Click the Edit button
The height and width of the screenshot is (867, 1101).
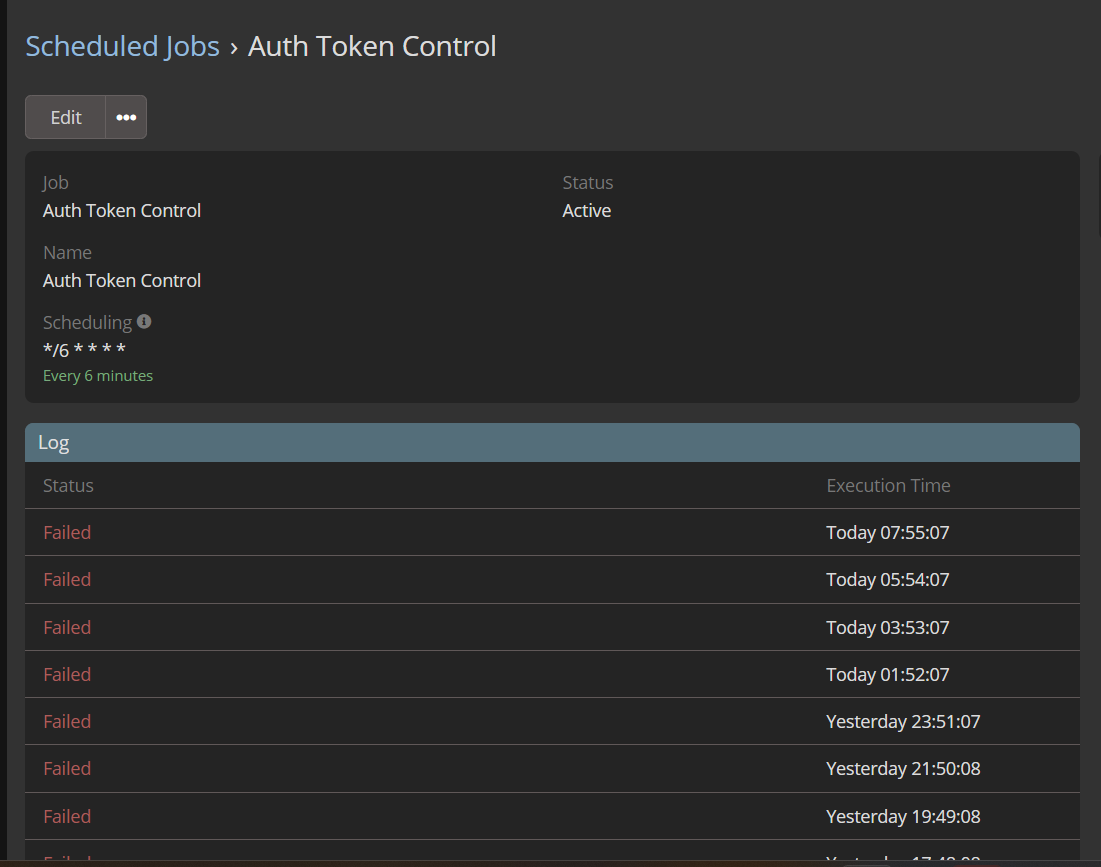coord(66,117)
